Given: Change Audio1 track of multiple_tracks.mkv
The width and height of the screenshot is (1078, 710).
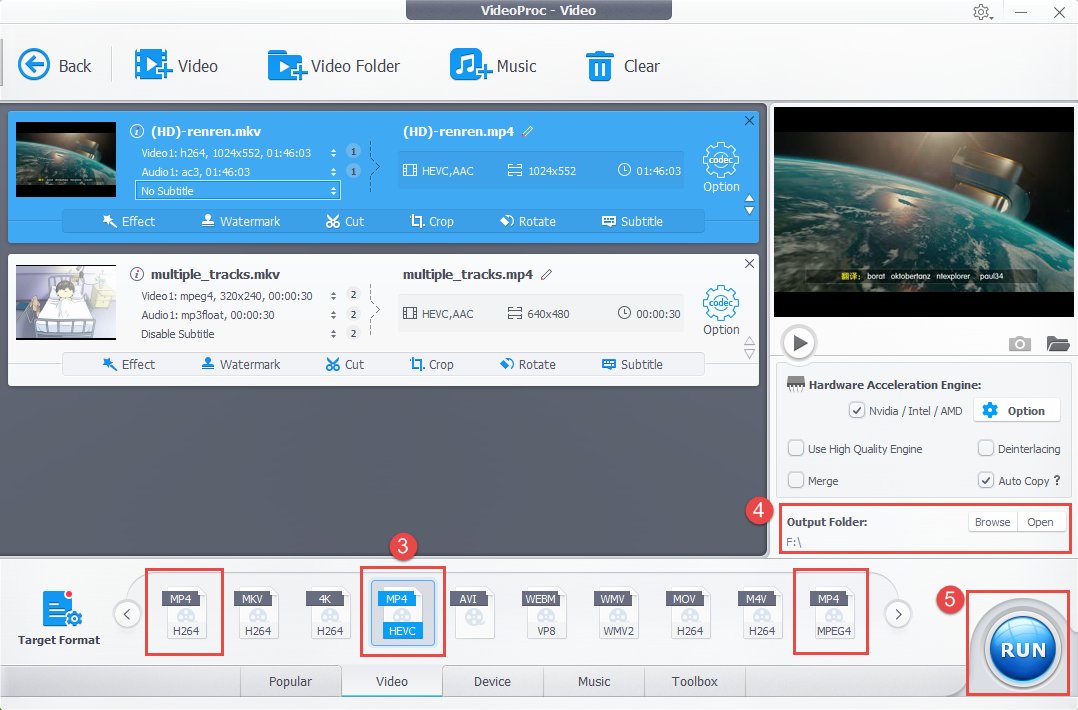Looking at the screenshot, I should pyautogui.click(x=333, y=315).
